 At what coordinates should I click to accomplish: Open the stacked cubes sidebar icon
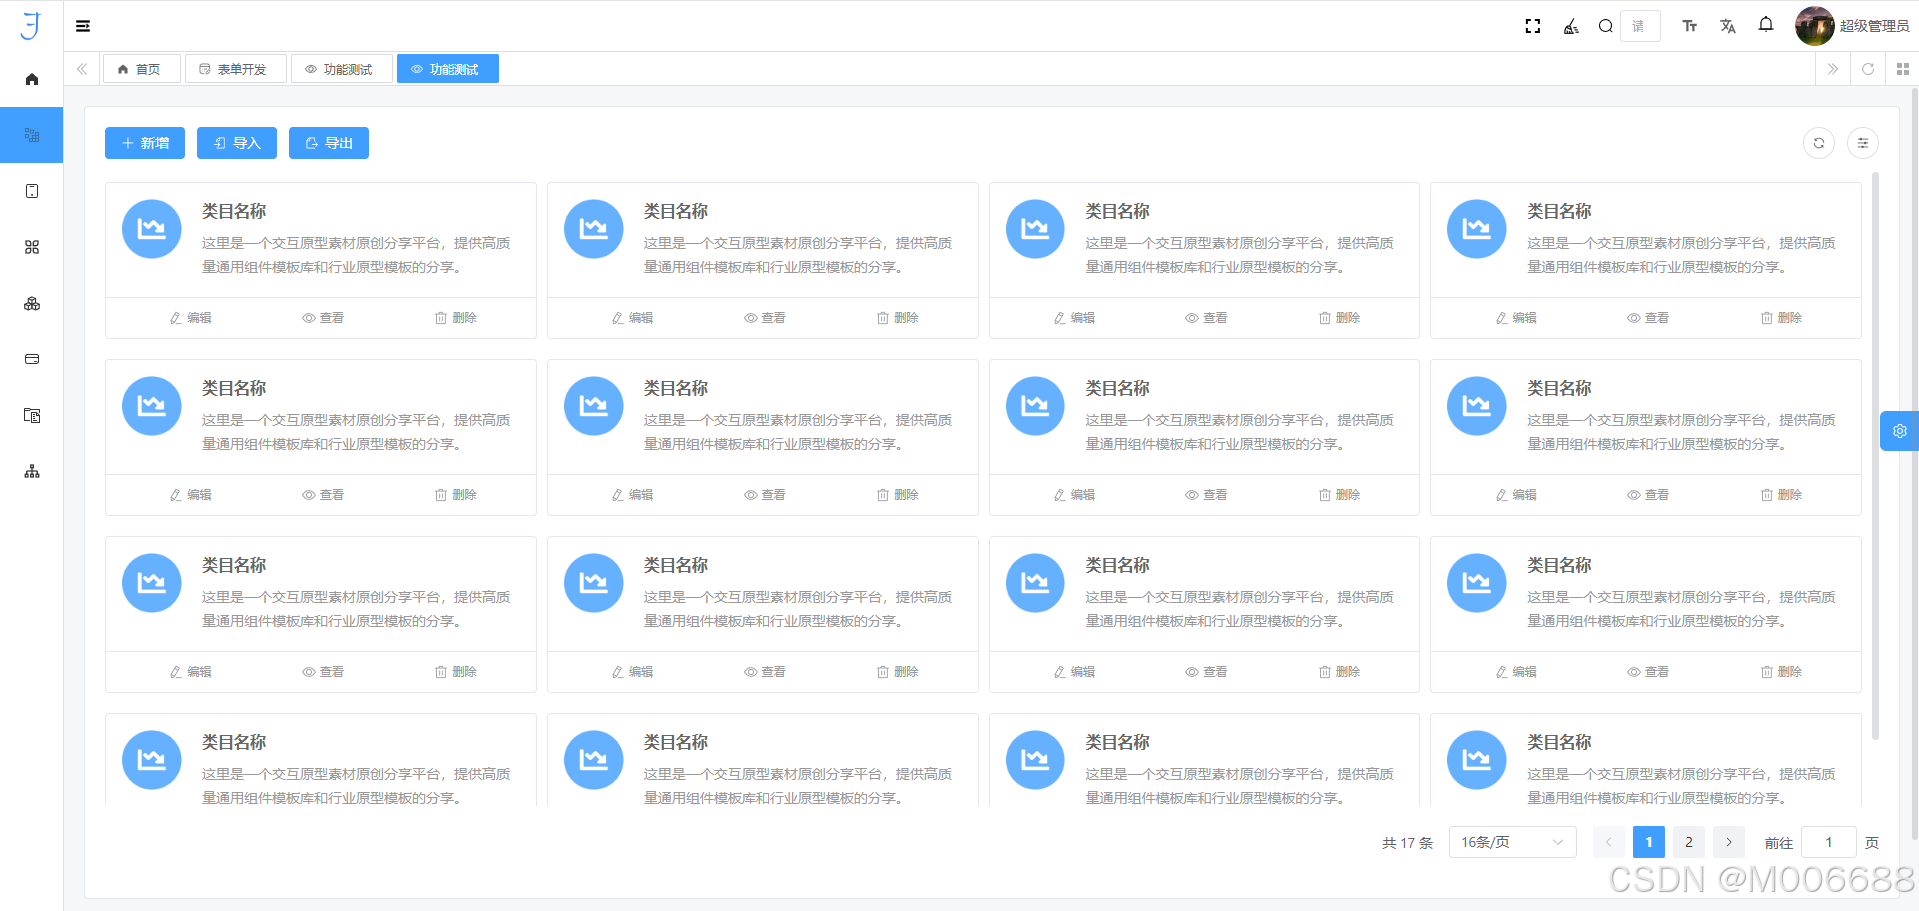pyautogui.click(x=32, y=303)
